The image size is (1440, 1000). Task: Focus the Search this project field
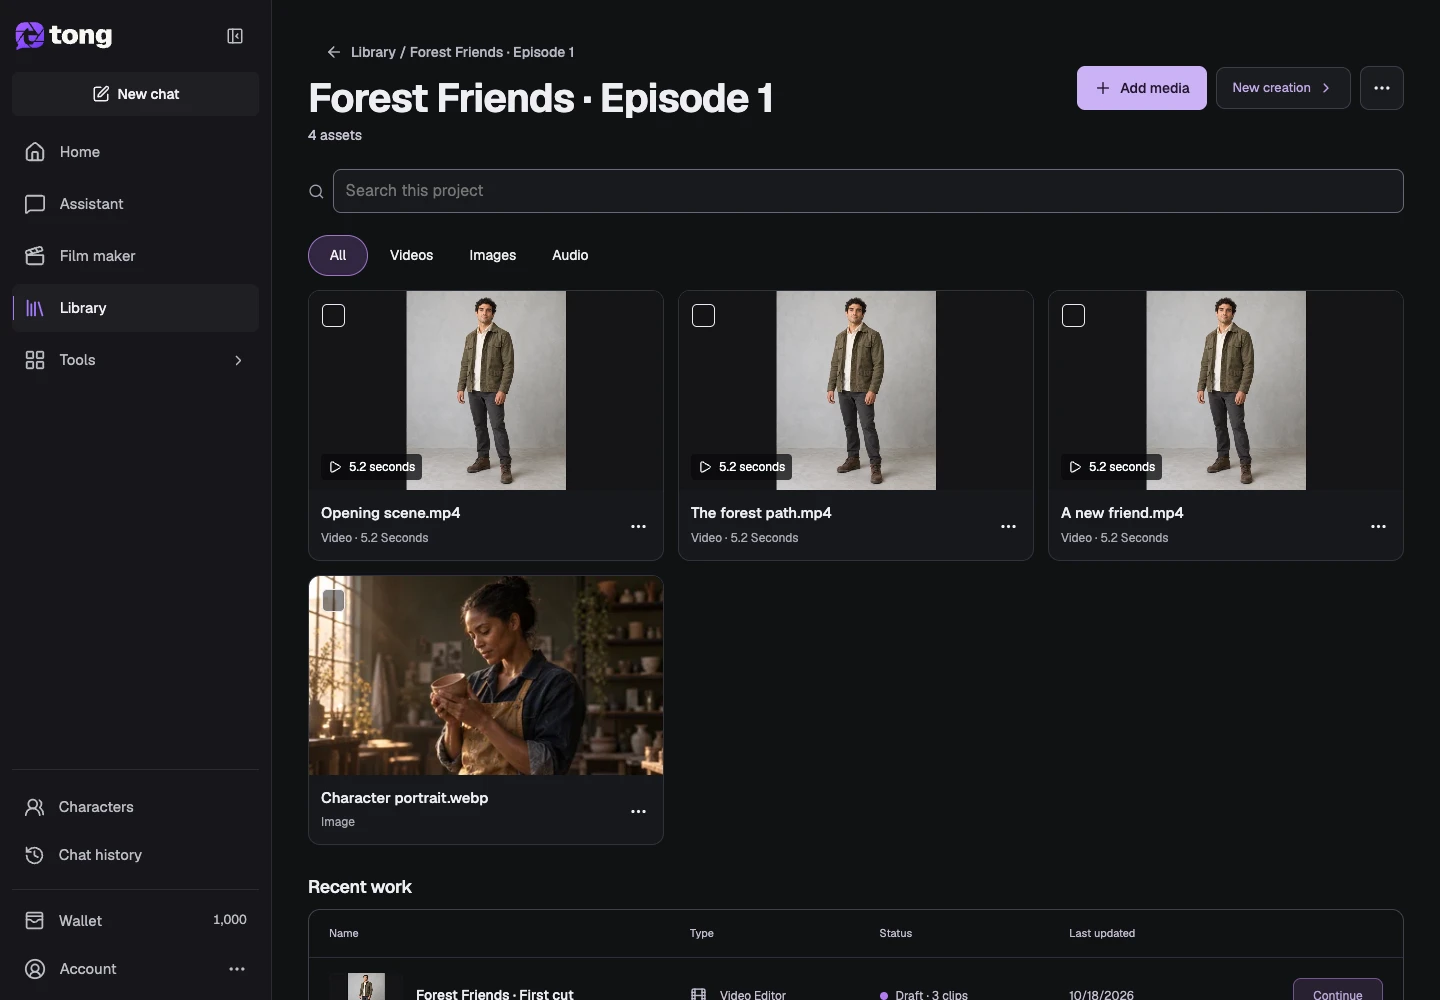coord(868,191)
